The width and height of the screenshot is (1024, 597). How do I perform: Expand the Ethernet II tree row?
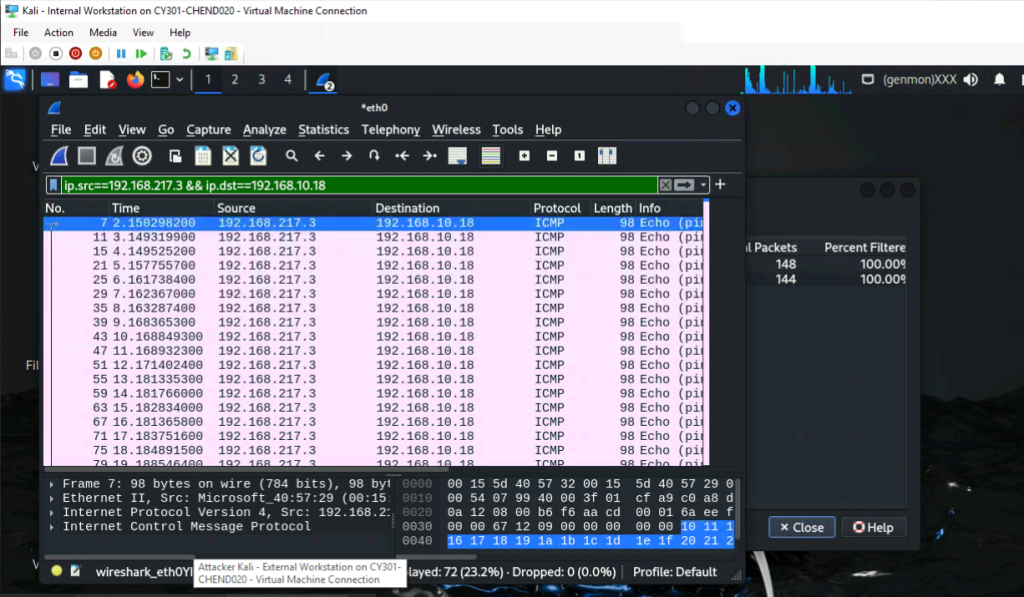53,498
